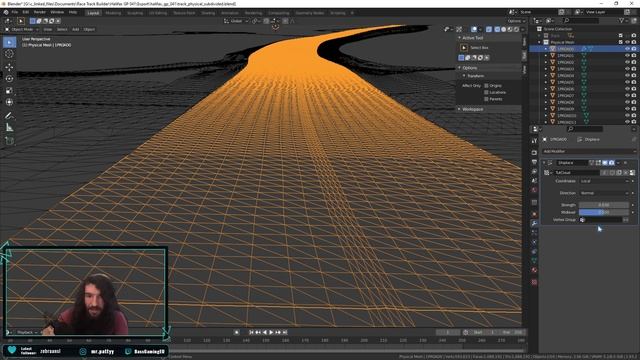Open the Add Modifier dropdown
Viewport: 640px width, 360px height.
click(589, 151)
